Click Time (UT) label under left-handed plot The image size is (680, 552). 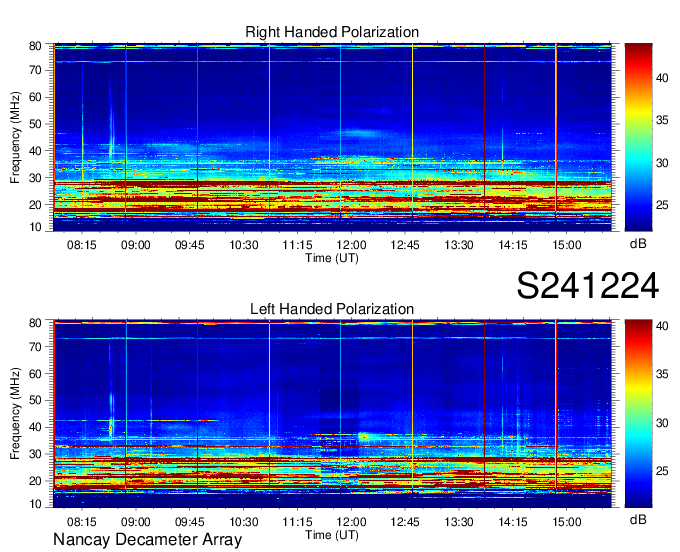[x=332, y=535]
